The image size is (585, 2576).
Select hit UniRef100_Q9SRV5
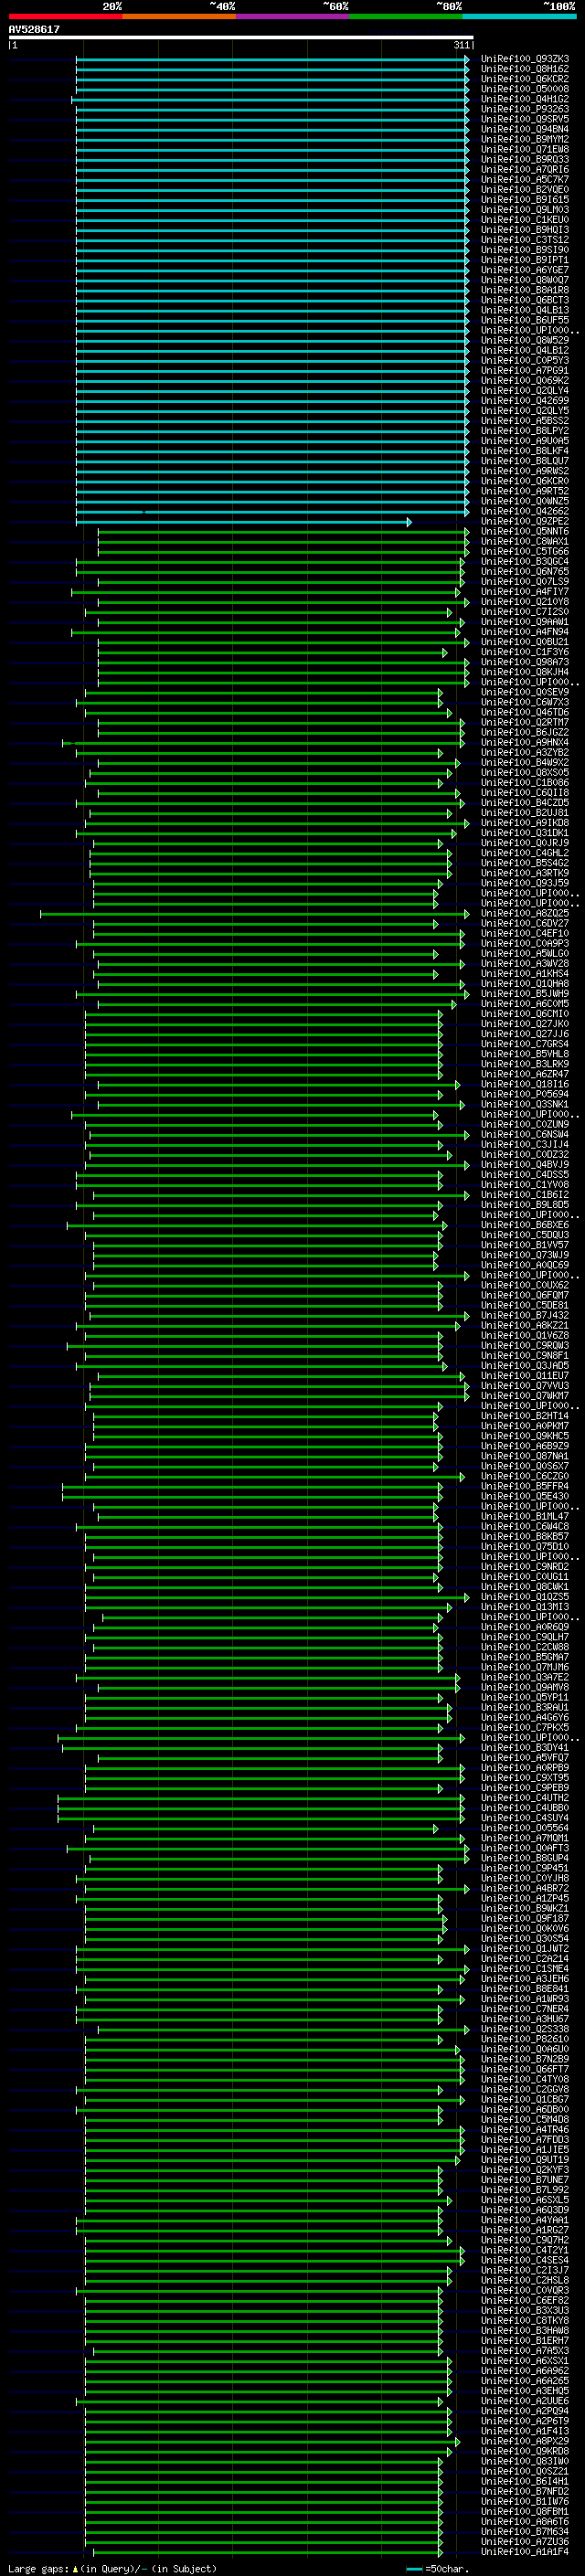pyautogui.click(x=525, y=119)
